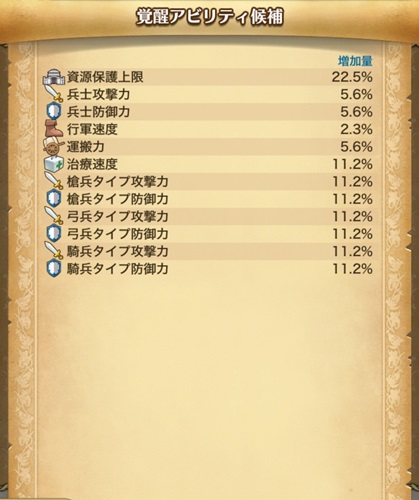The width and height of the screenshot is (419, 500).
Task: Click the 覚醒アビリティ候補 title banner
Action: [x=209, y=17]
